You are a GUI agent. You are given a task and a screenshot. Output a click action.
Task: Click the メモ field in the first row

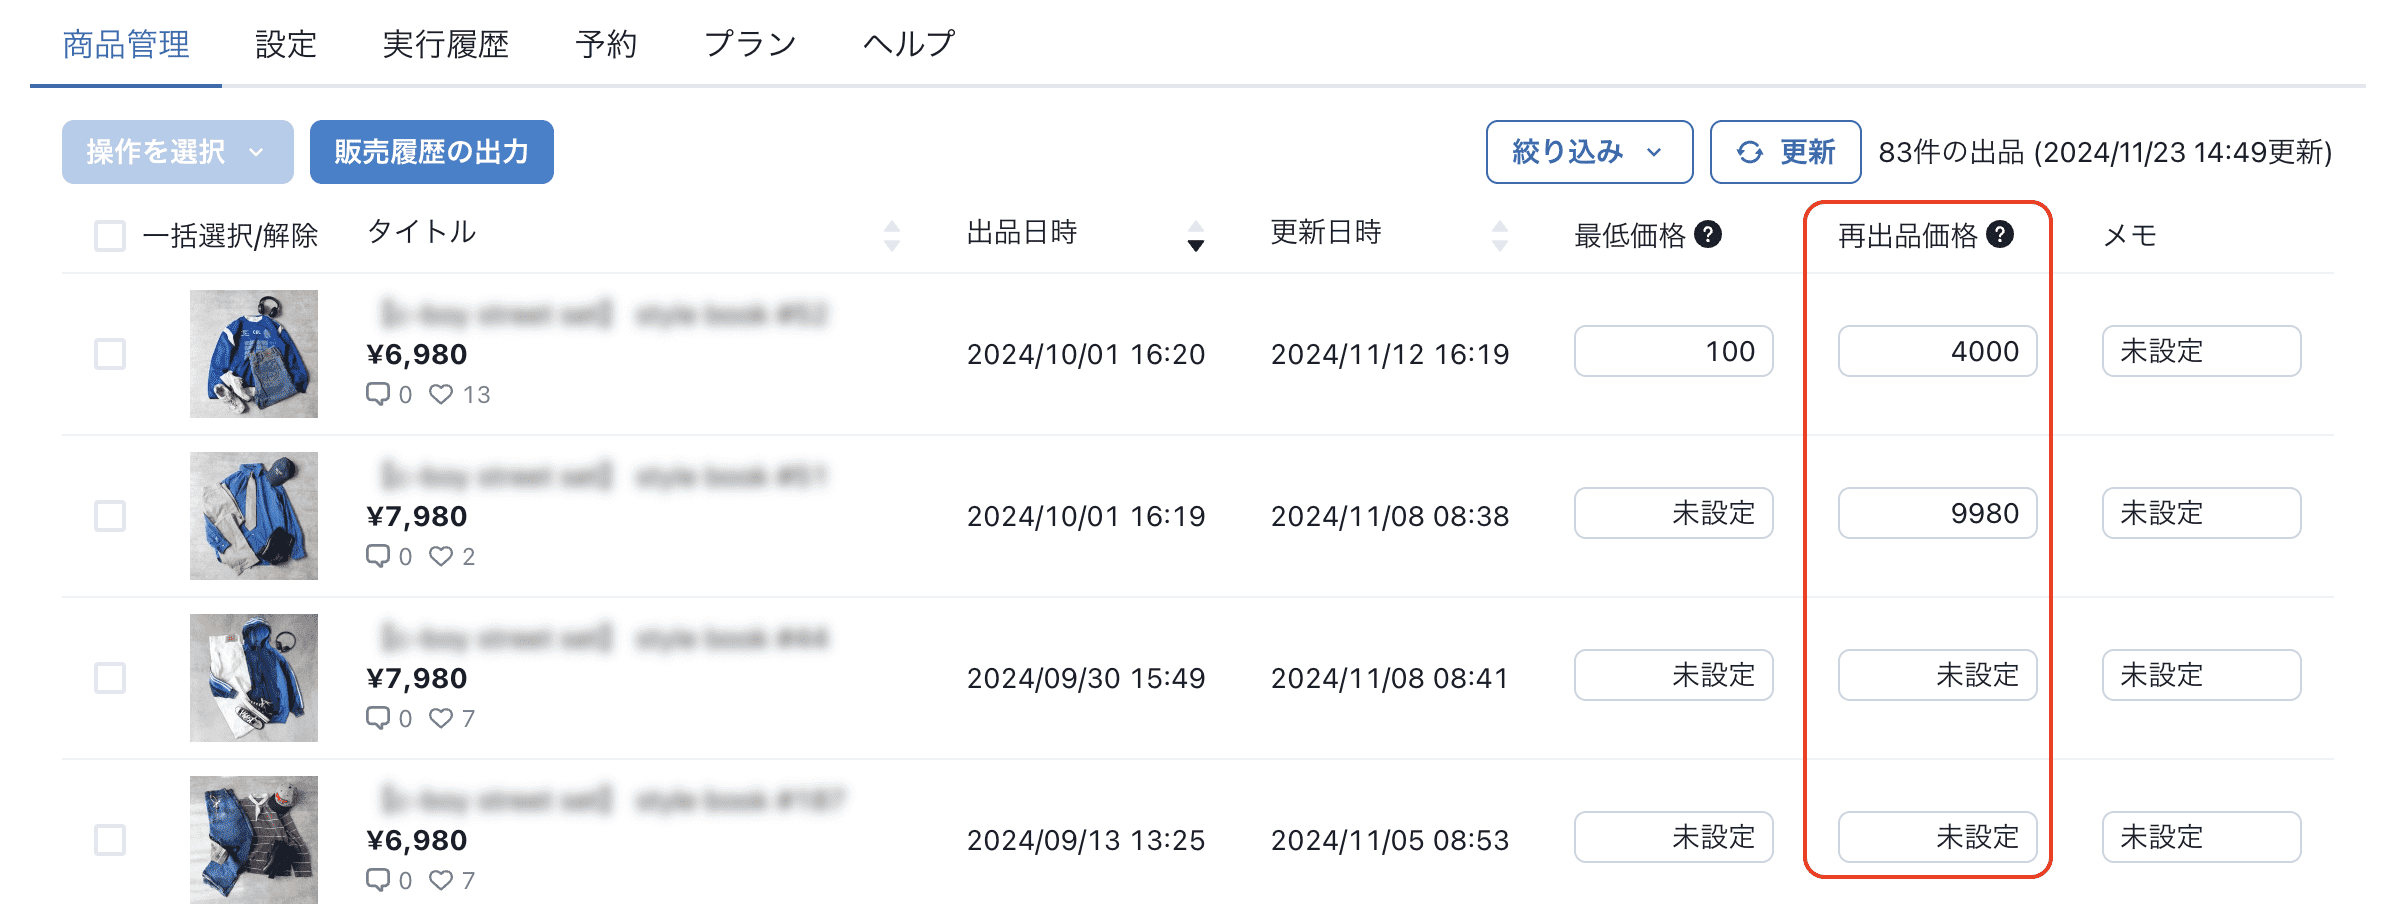[2201, 351]
